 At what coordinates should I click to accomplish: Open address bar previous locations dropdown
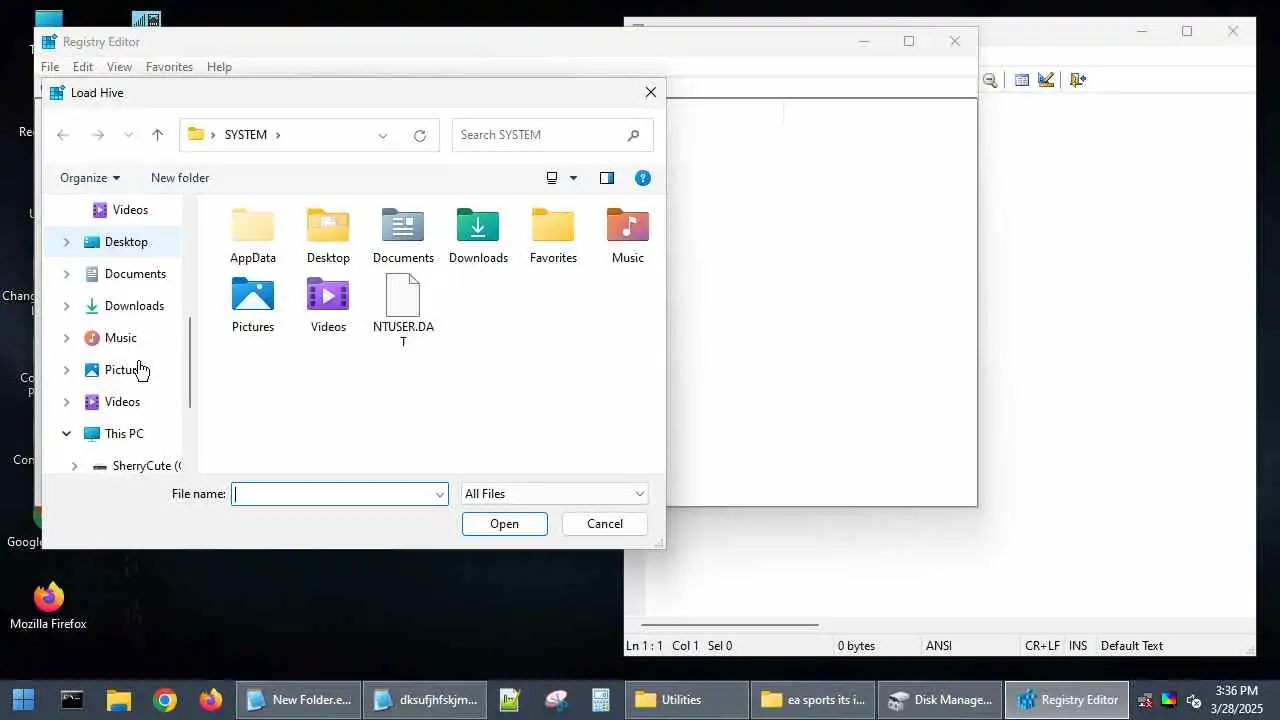(x=383, y=135)
